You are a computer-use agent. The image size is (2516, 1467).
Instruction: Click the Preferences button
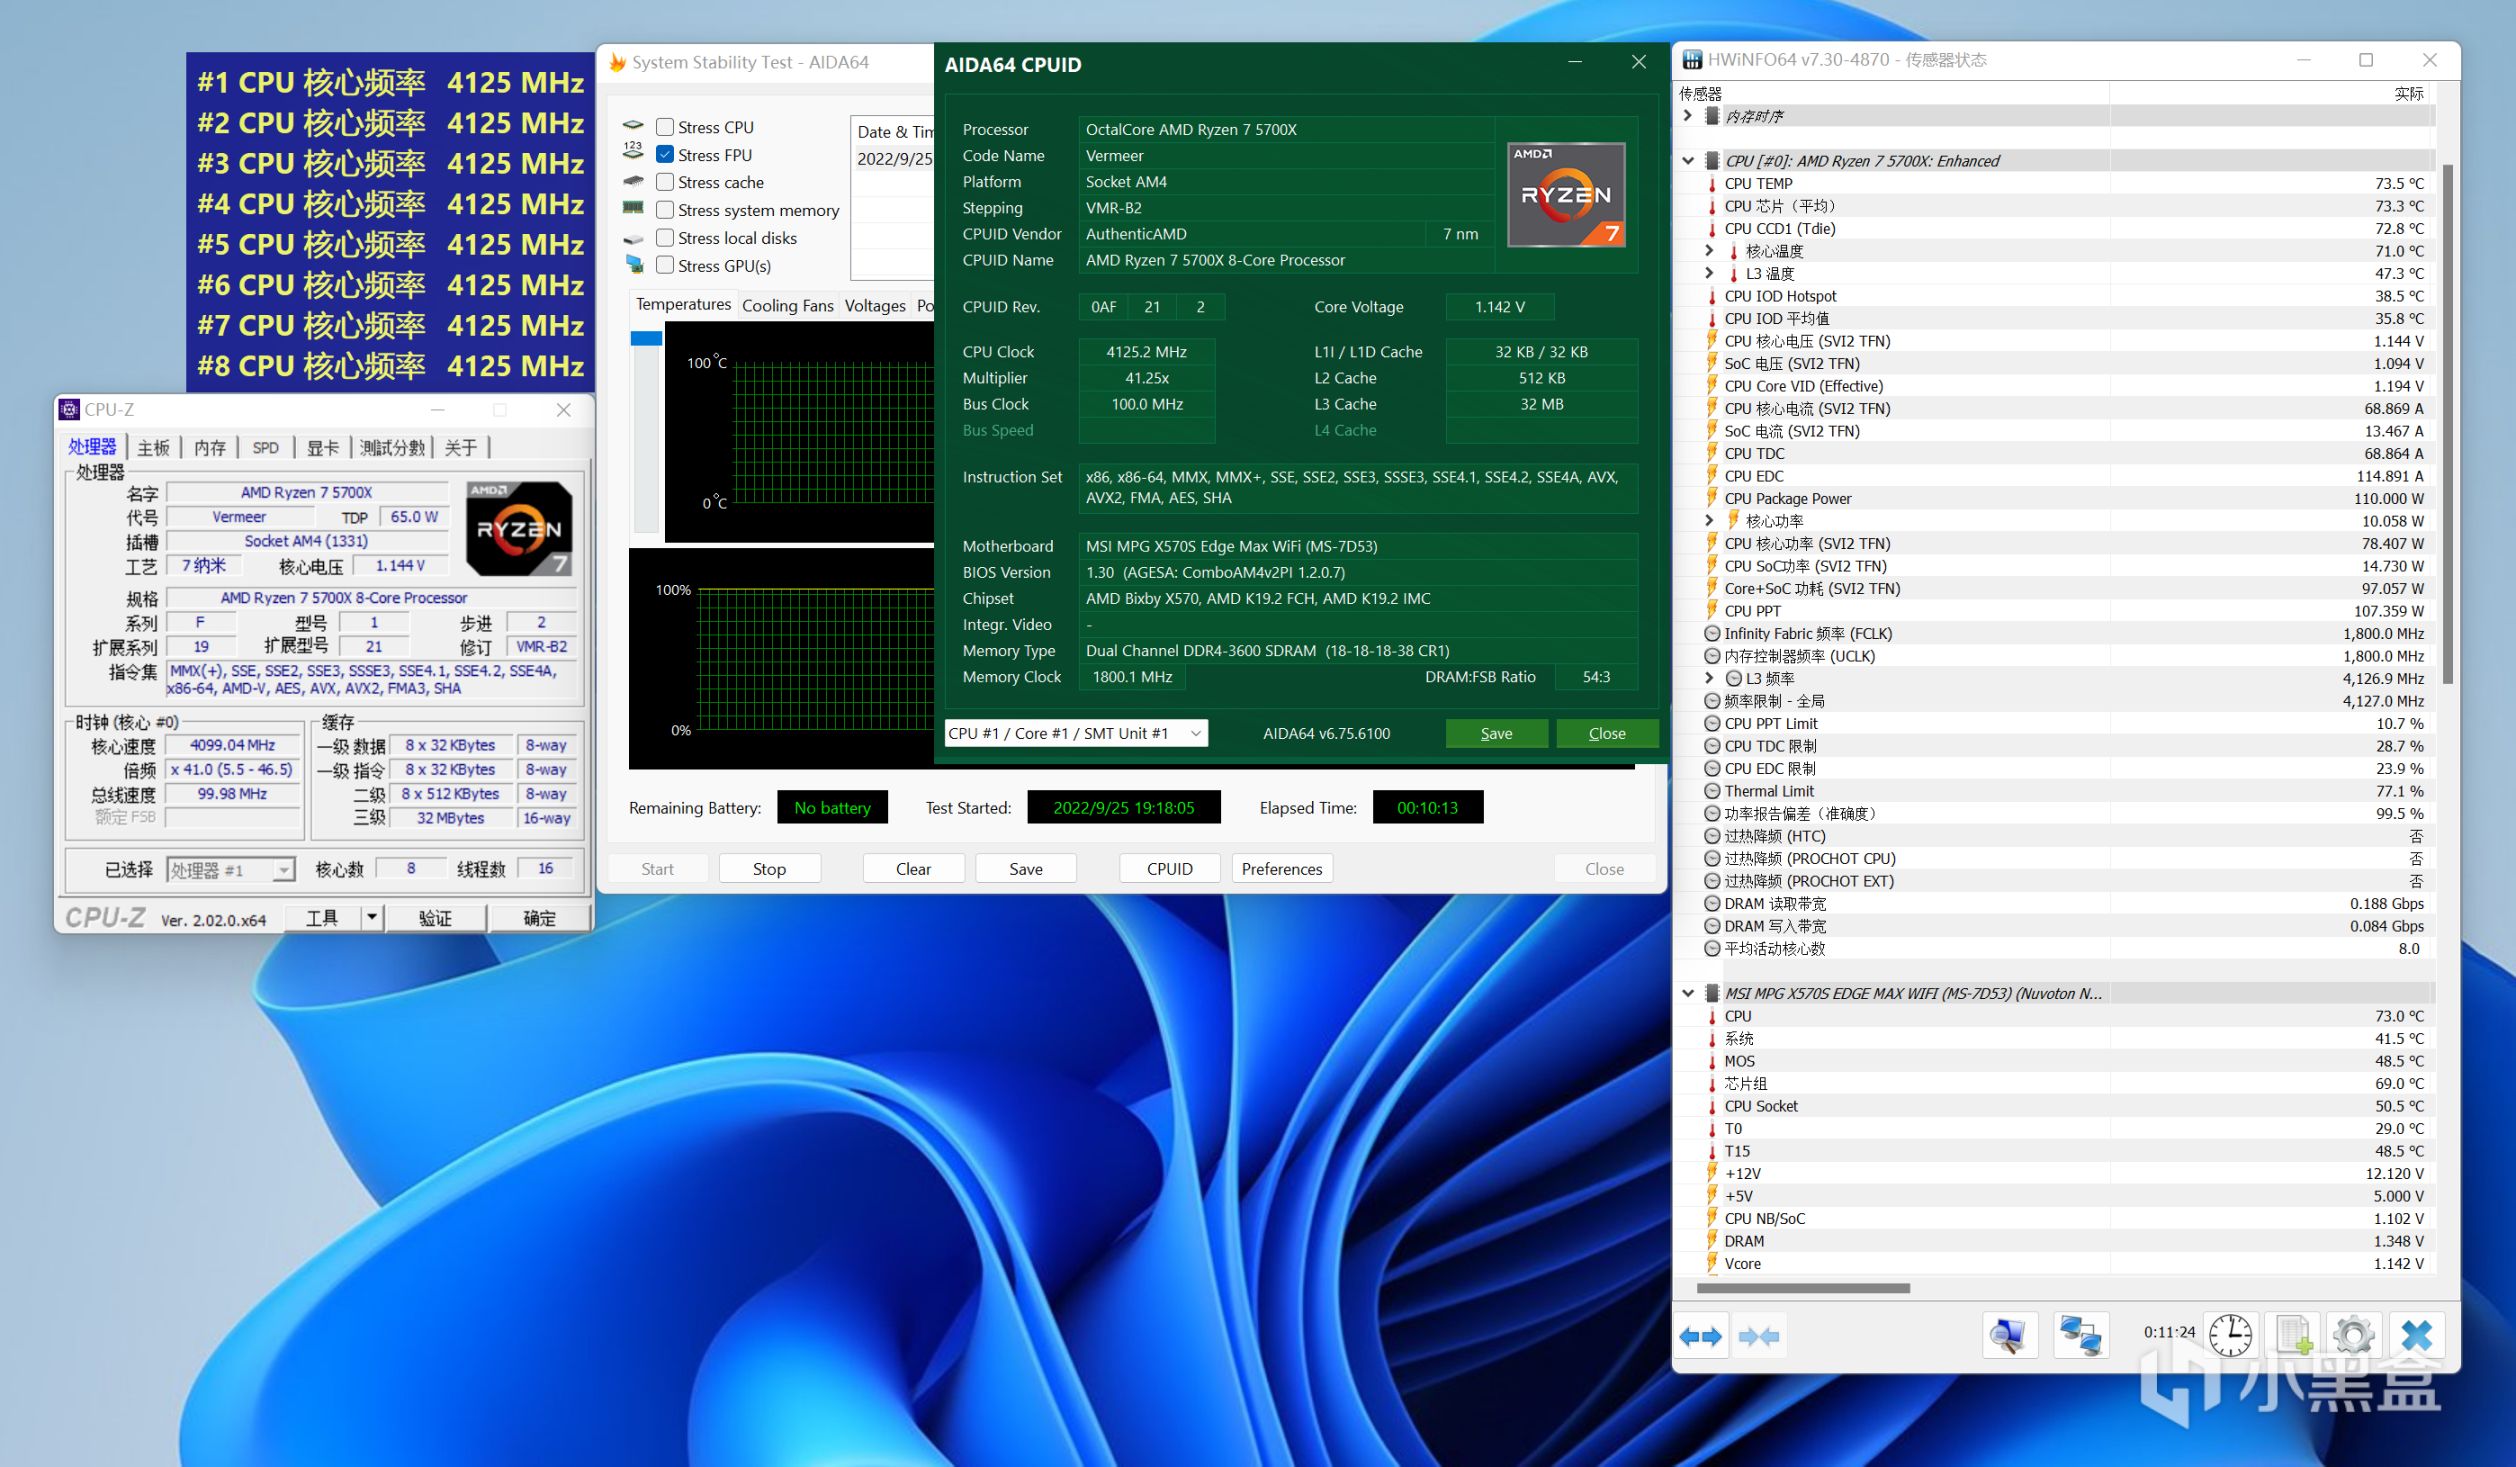(x=1281, y=869)
